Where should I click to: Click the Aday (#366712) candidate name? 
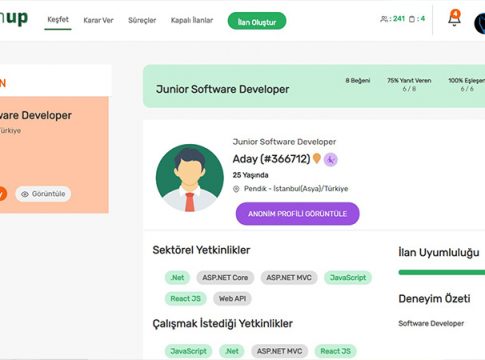pyautogui.click(x=271, y=159)
